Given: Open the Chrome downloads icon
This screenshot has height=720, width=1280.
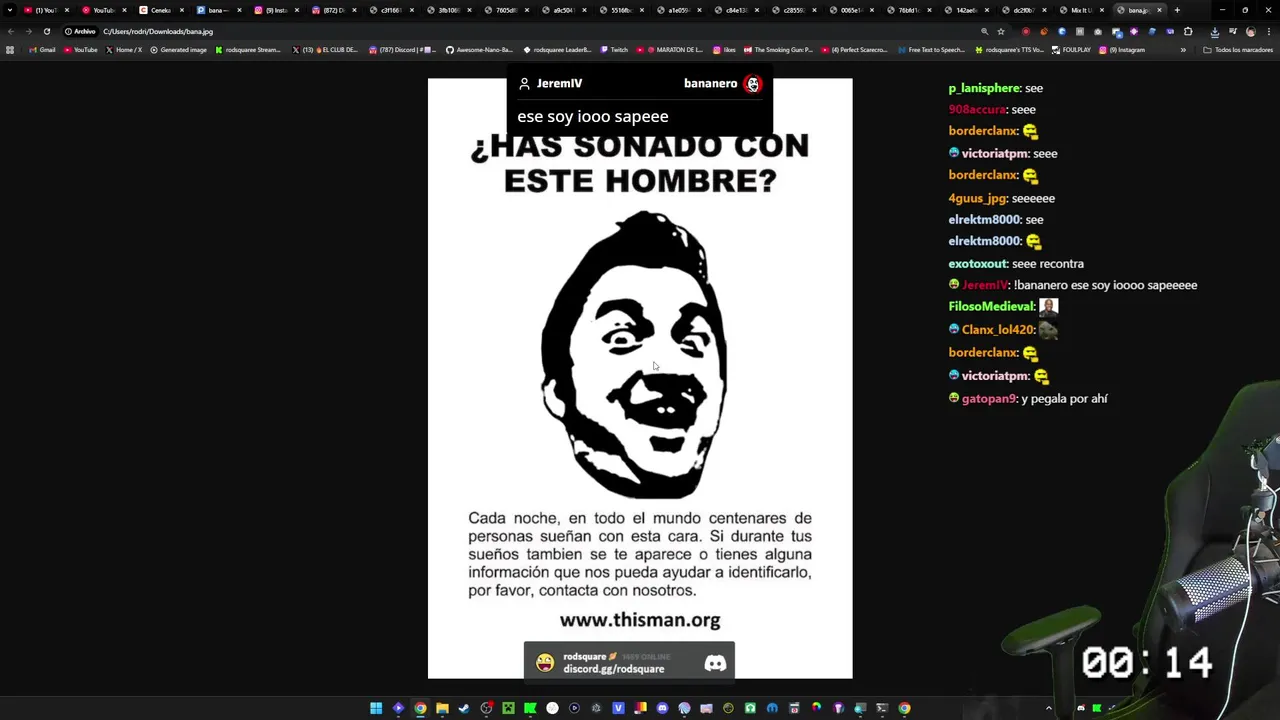Looking at the screenshot, I should [x=1214, y=31].
